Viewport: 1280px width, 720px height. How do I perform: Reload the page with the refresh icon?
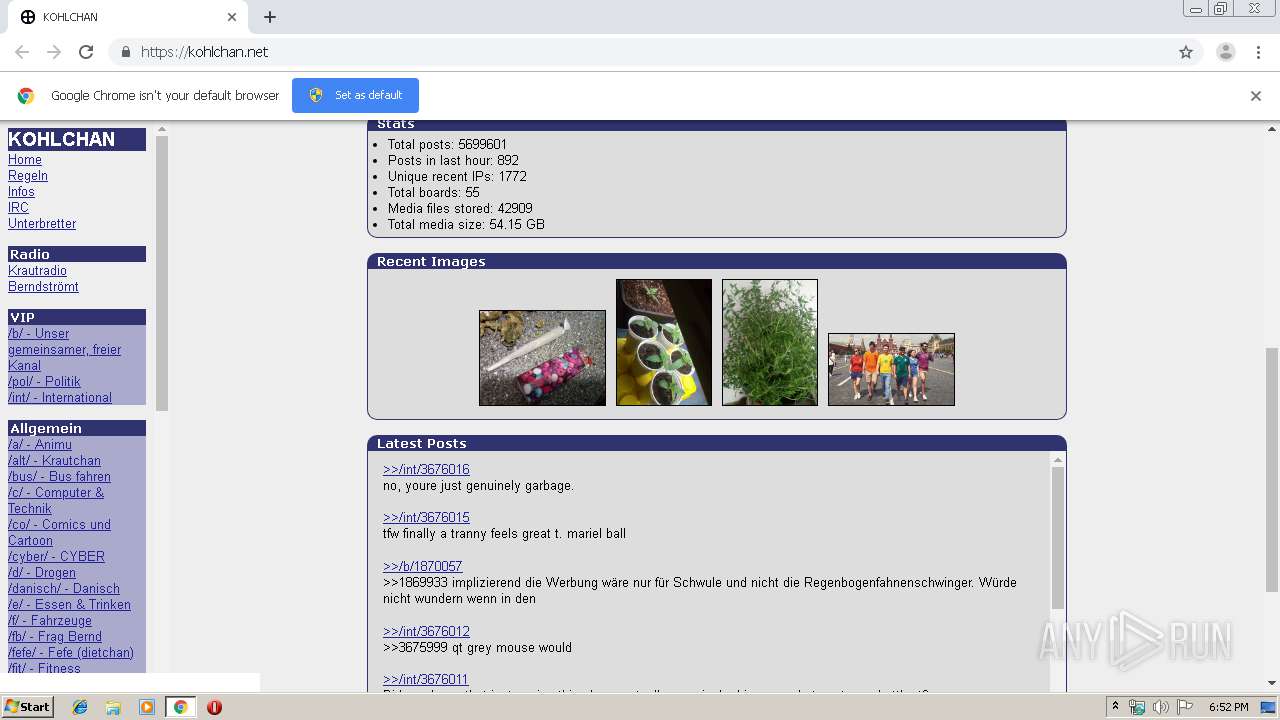pyautogui.click(x=86, y=52)
